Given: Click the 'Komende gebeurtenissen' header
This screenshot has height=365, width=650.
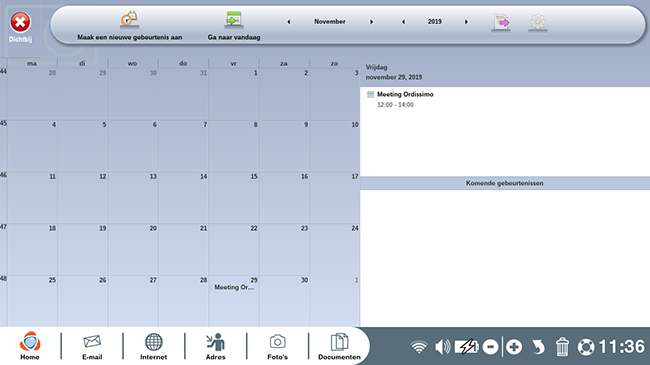Looking at the screenshot, I should tap(504, 183).
